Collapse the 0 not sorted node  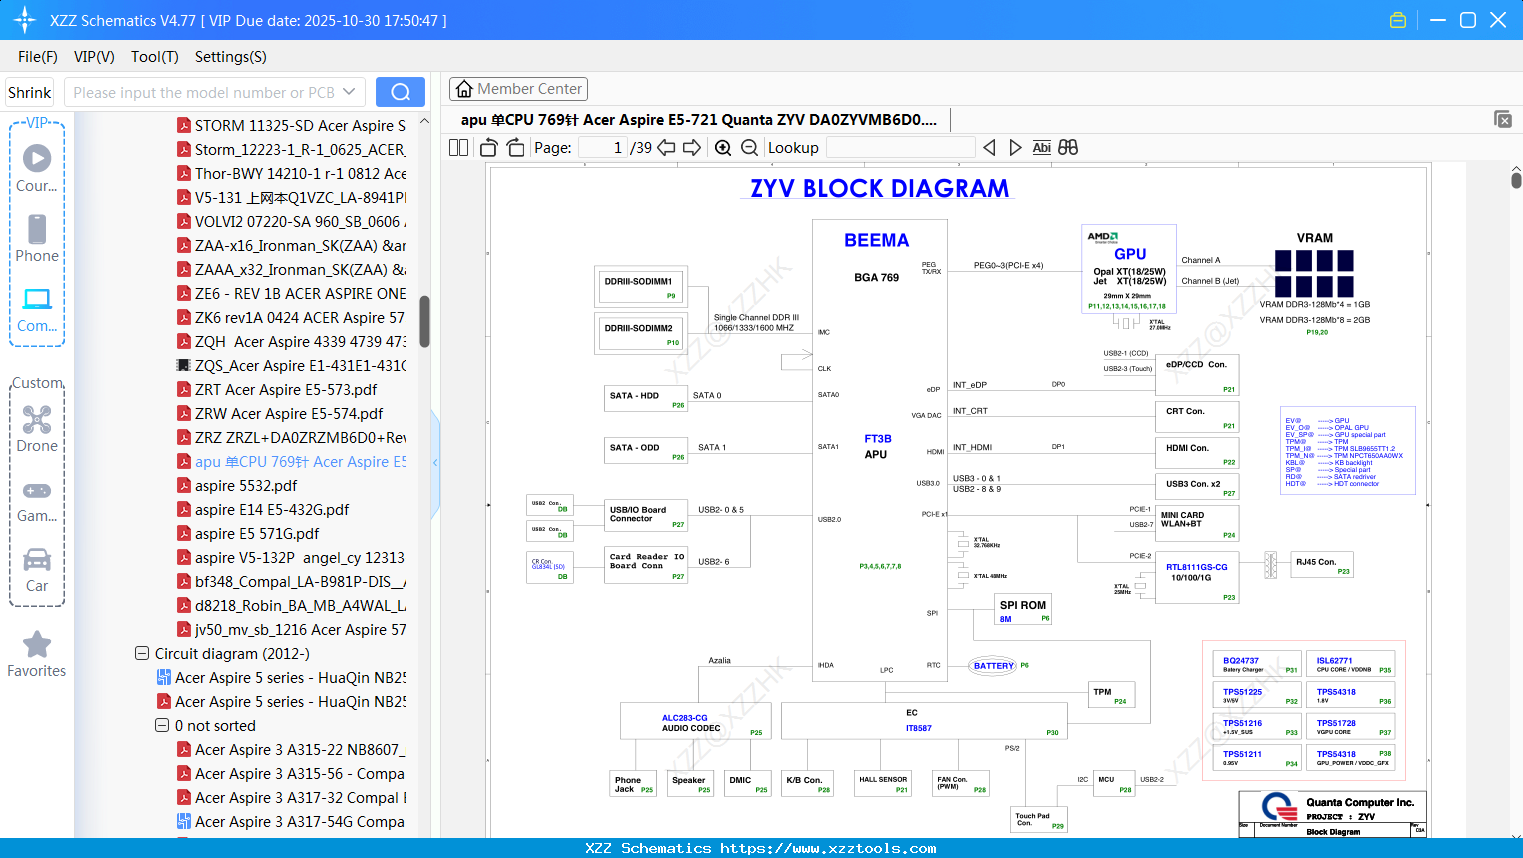(x=162, y=726)
